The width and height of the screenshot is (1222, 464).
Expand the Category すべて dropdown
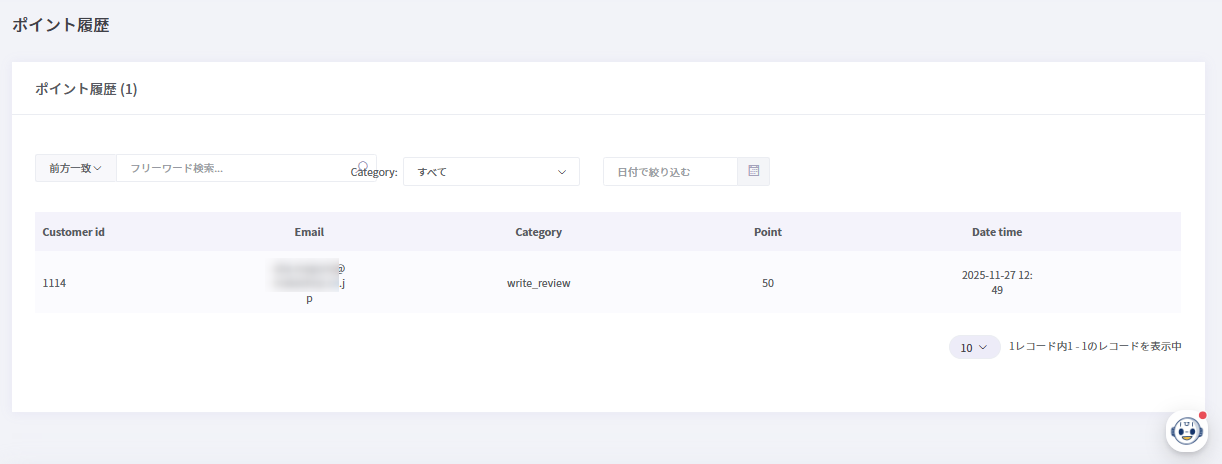pyautogui.click(x=491, y=172)
